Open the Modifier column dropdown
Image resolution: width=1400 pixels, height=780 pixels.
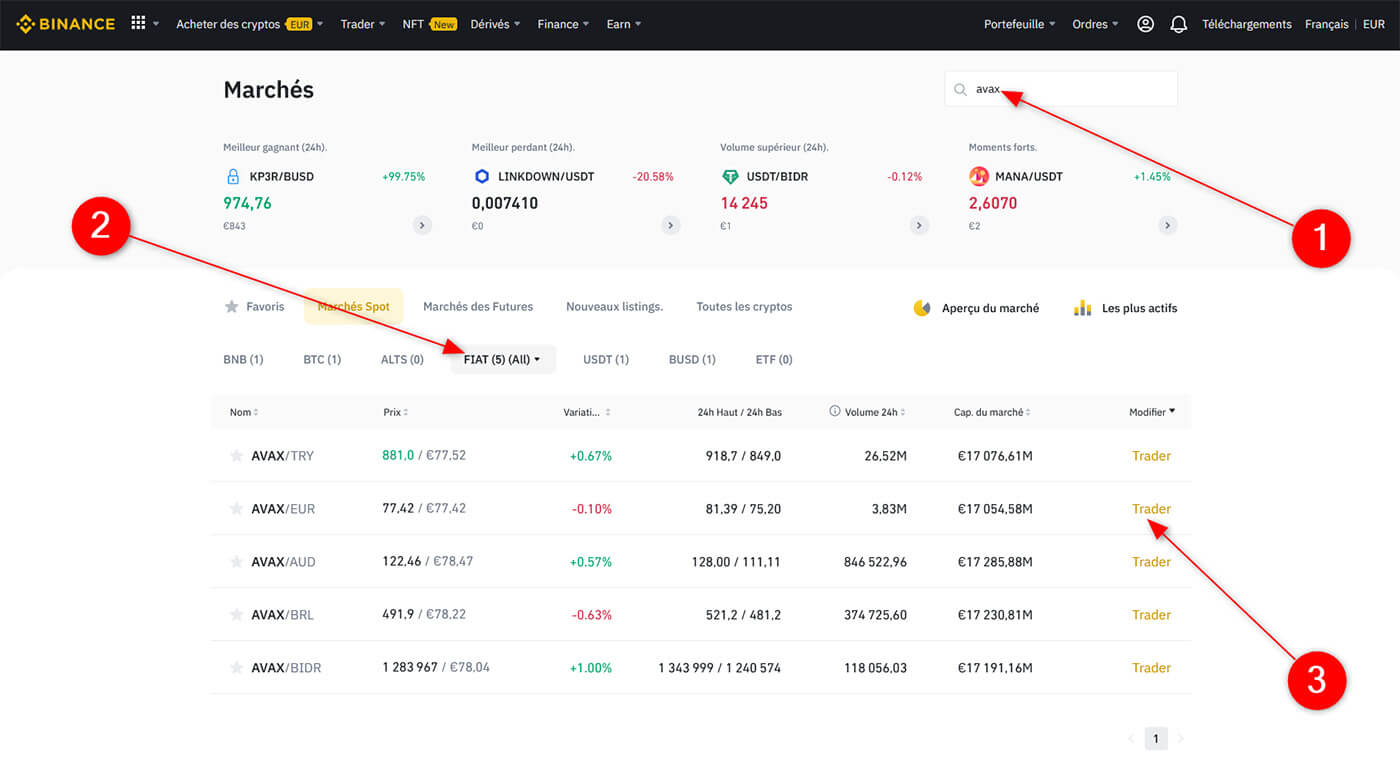click(x=1152, y=412)
